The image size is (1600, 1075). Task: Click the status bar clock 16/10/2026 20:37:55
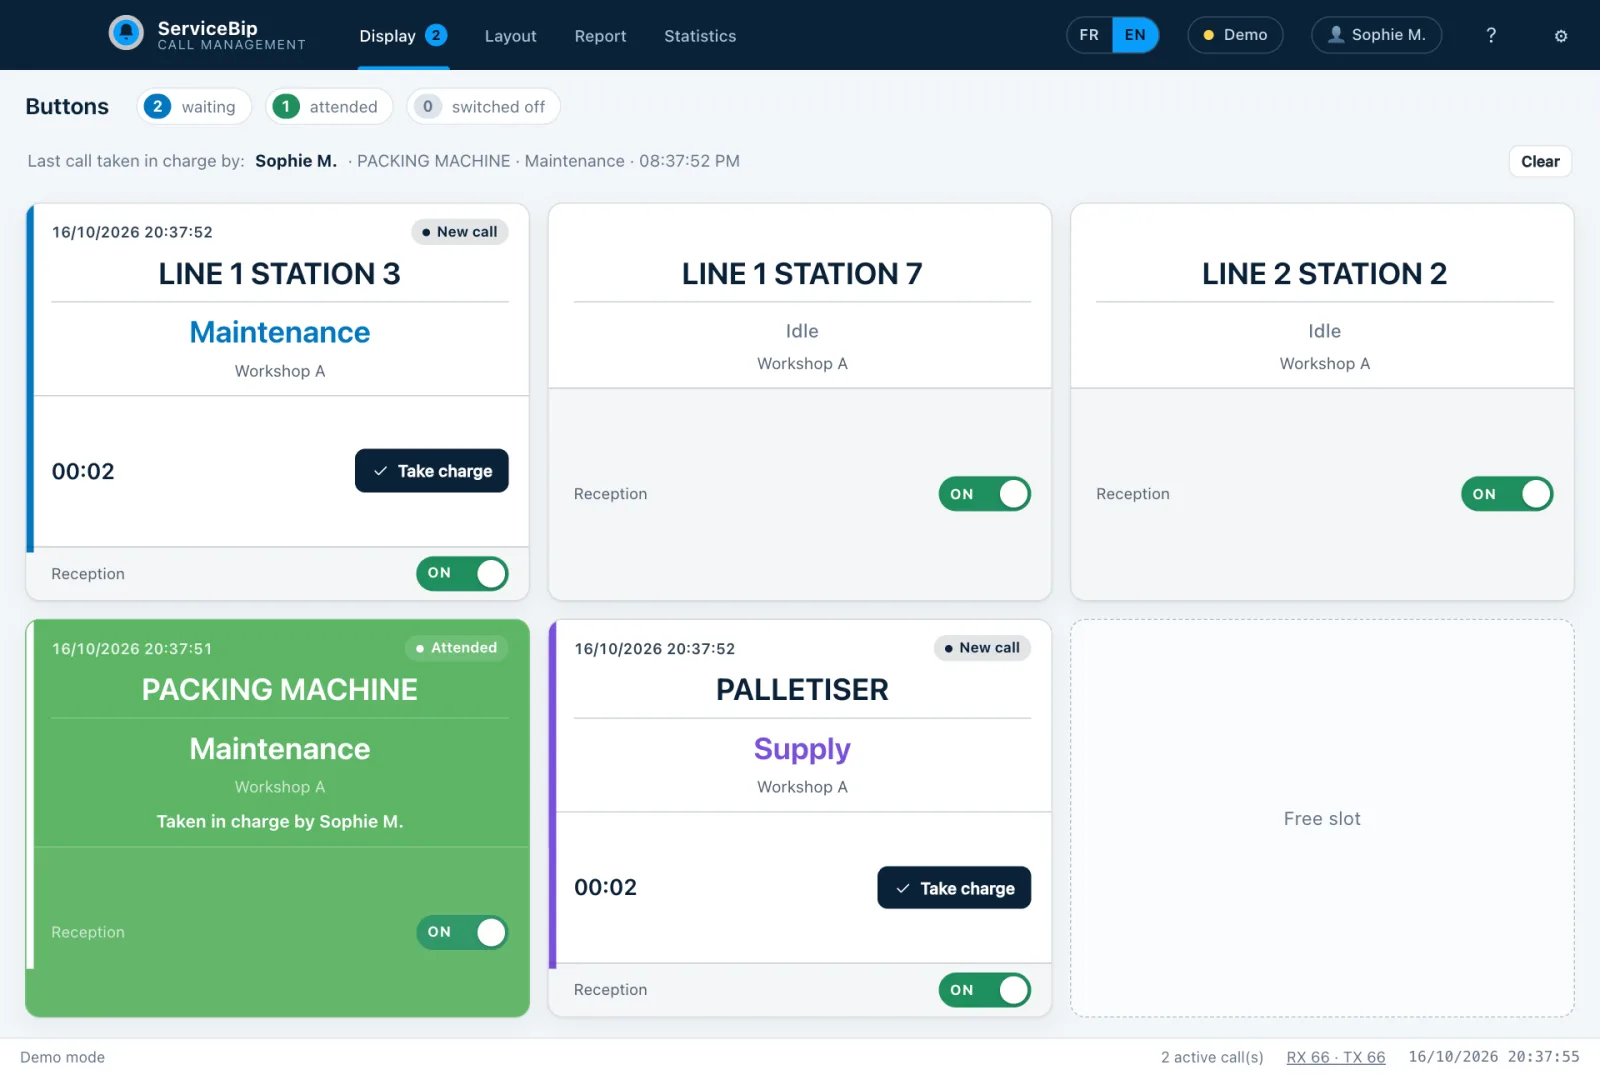click(1494, 1057)
